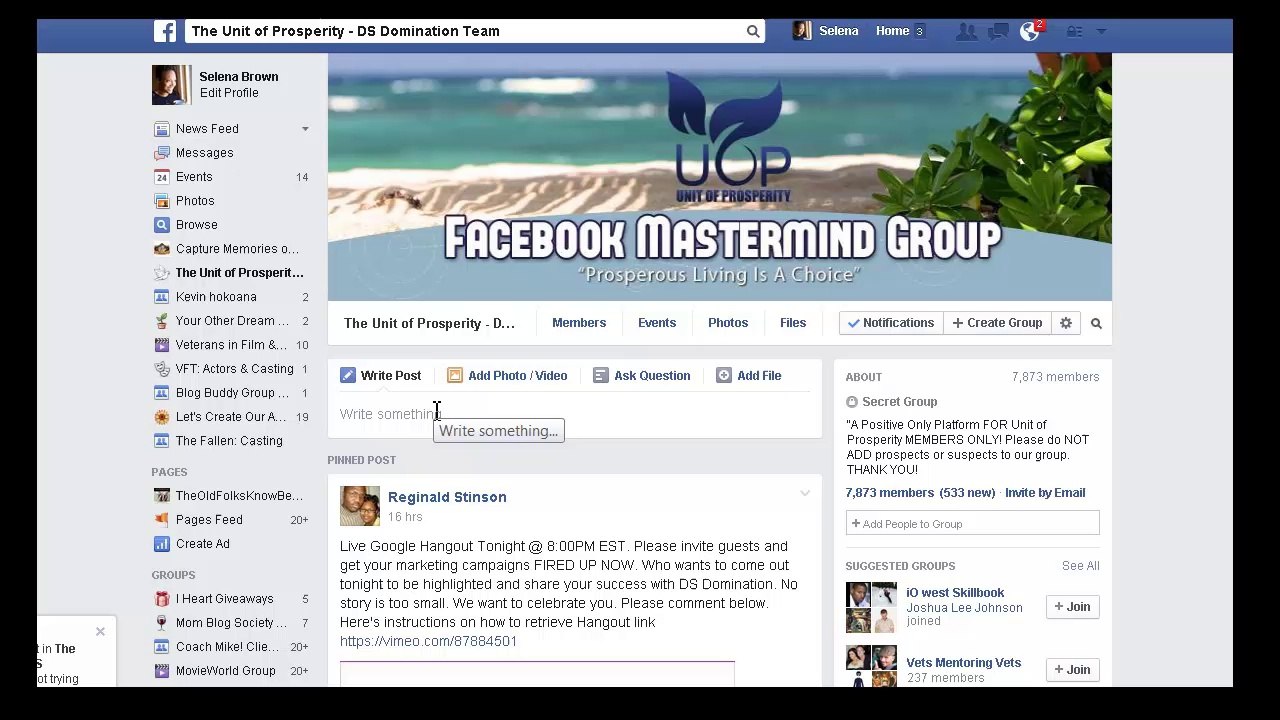Click Pages Feed icon
1280x720 pixels.
161,520
